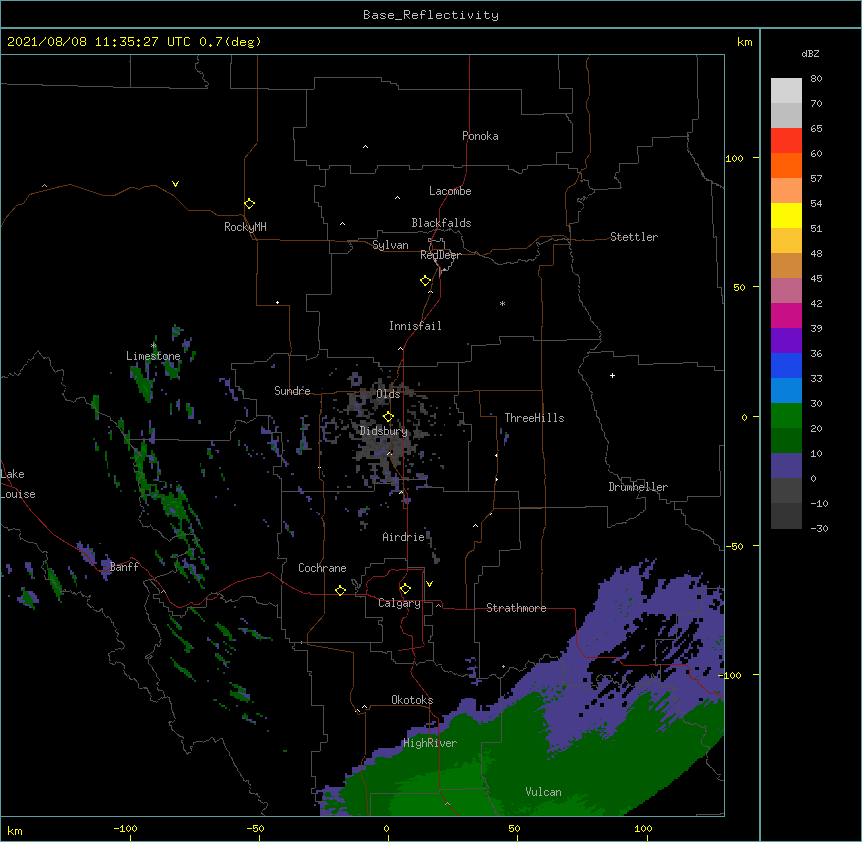Image resolution: width=862 pixels, height=842 pixels.
Task: Click the yellow station marker near Cochrane
Action: pyautogui.click(x=340, y=590)
